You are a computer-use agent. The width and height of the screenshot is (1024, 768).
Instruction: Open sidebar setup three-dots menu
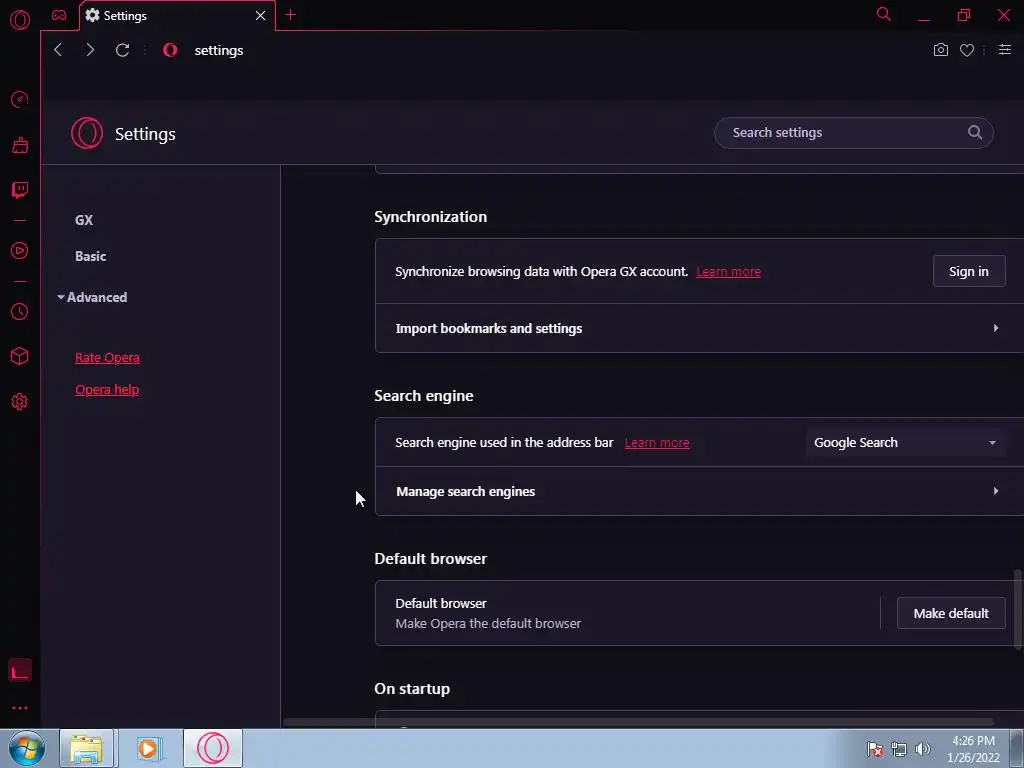pos(20,708)
